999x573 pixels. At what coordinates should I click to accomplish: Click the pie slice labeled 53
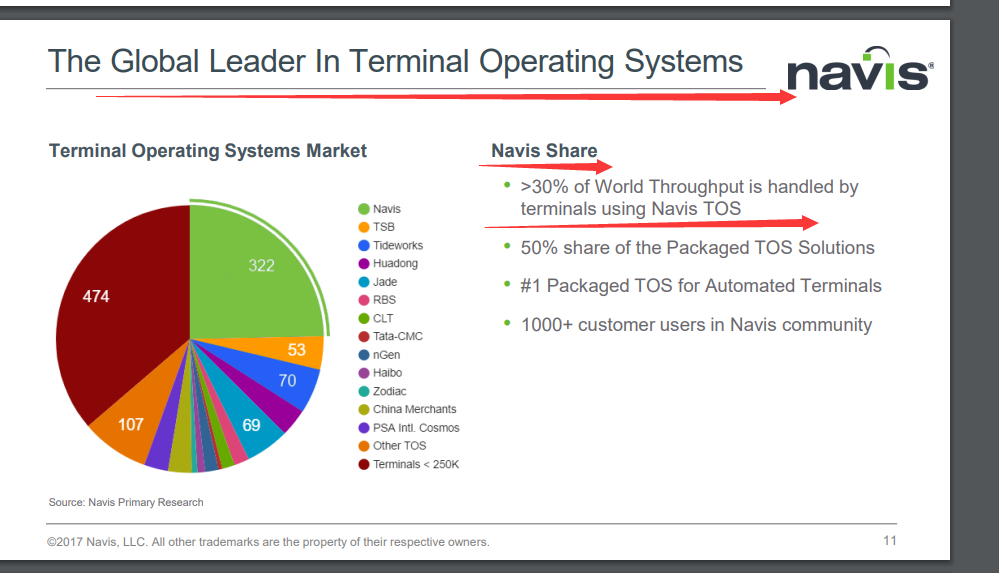tap(300, 350)
